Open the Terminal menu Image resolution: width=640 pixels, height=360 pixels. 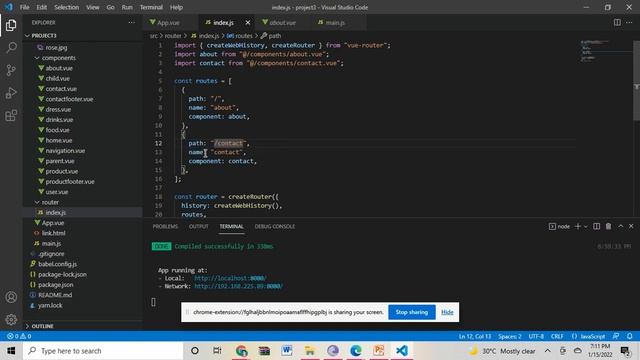pos(151,7)
